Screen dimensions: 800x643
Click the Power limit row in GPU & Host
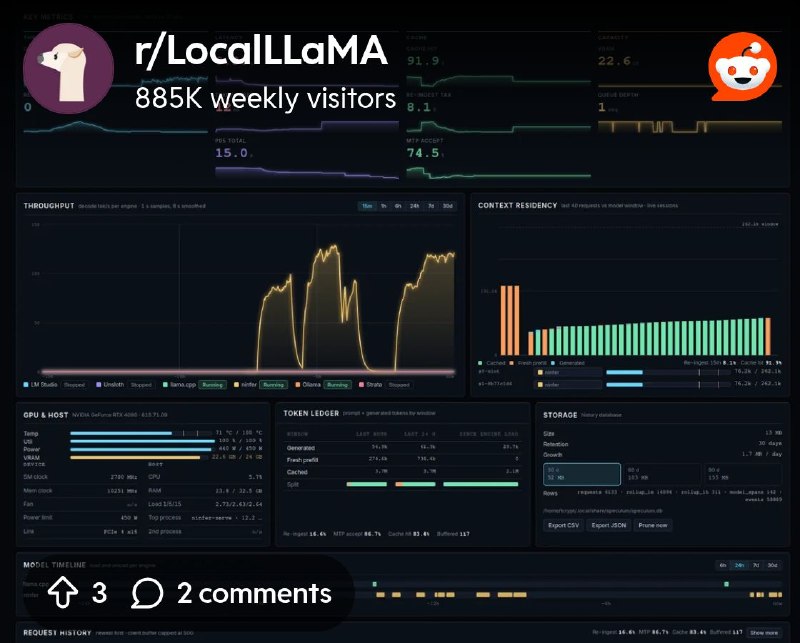[80, 517]
